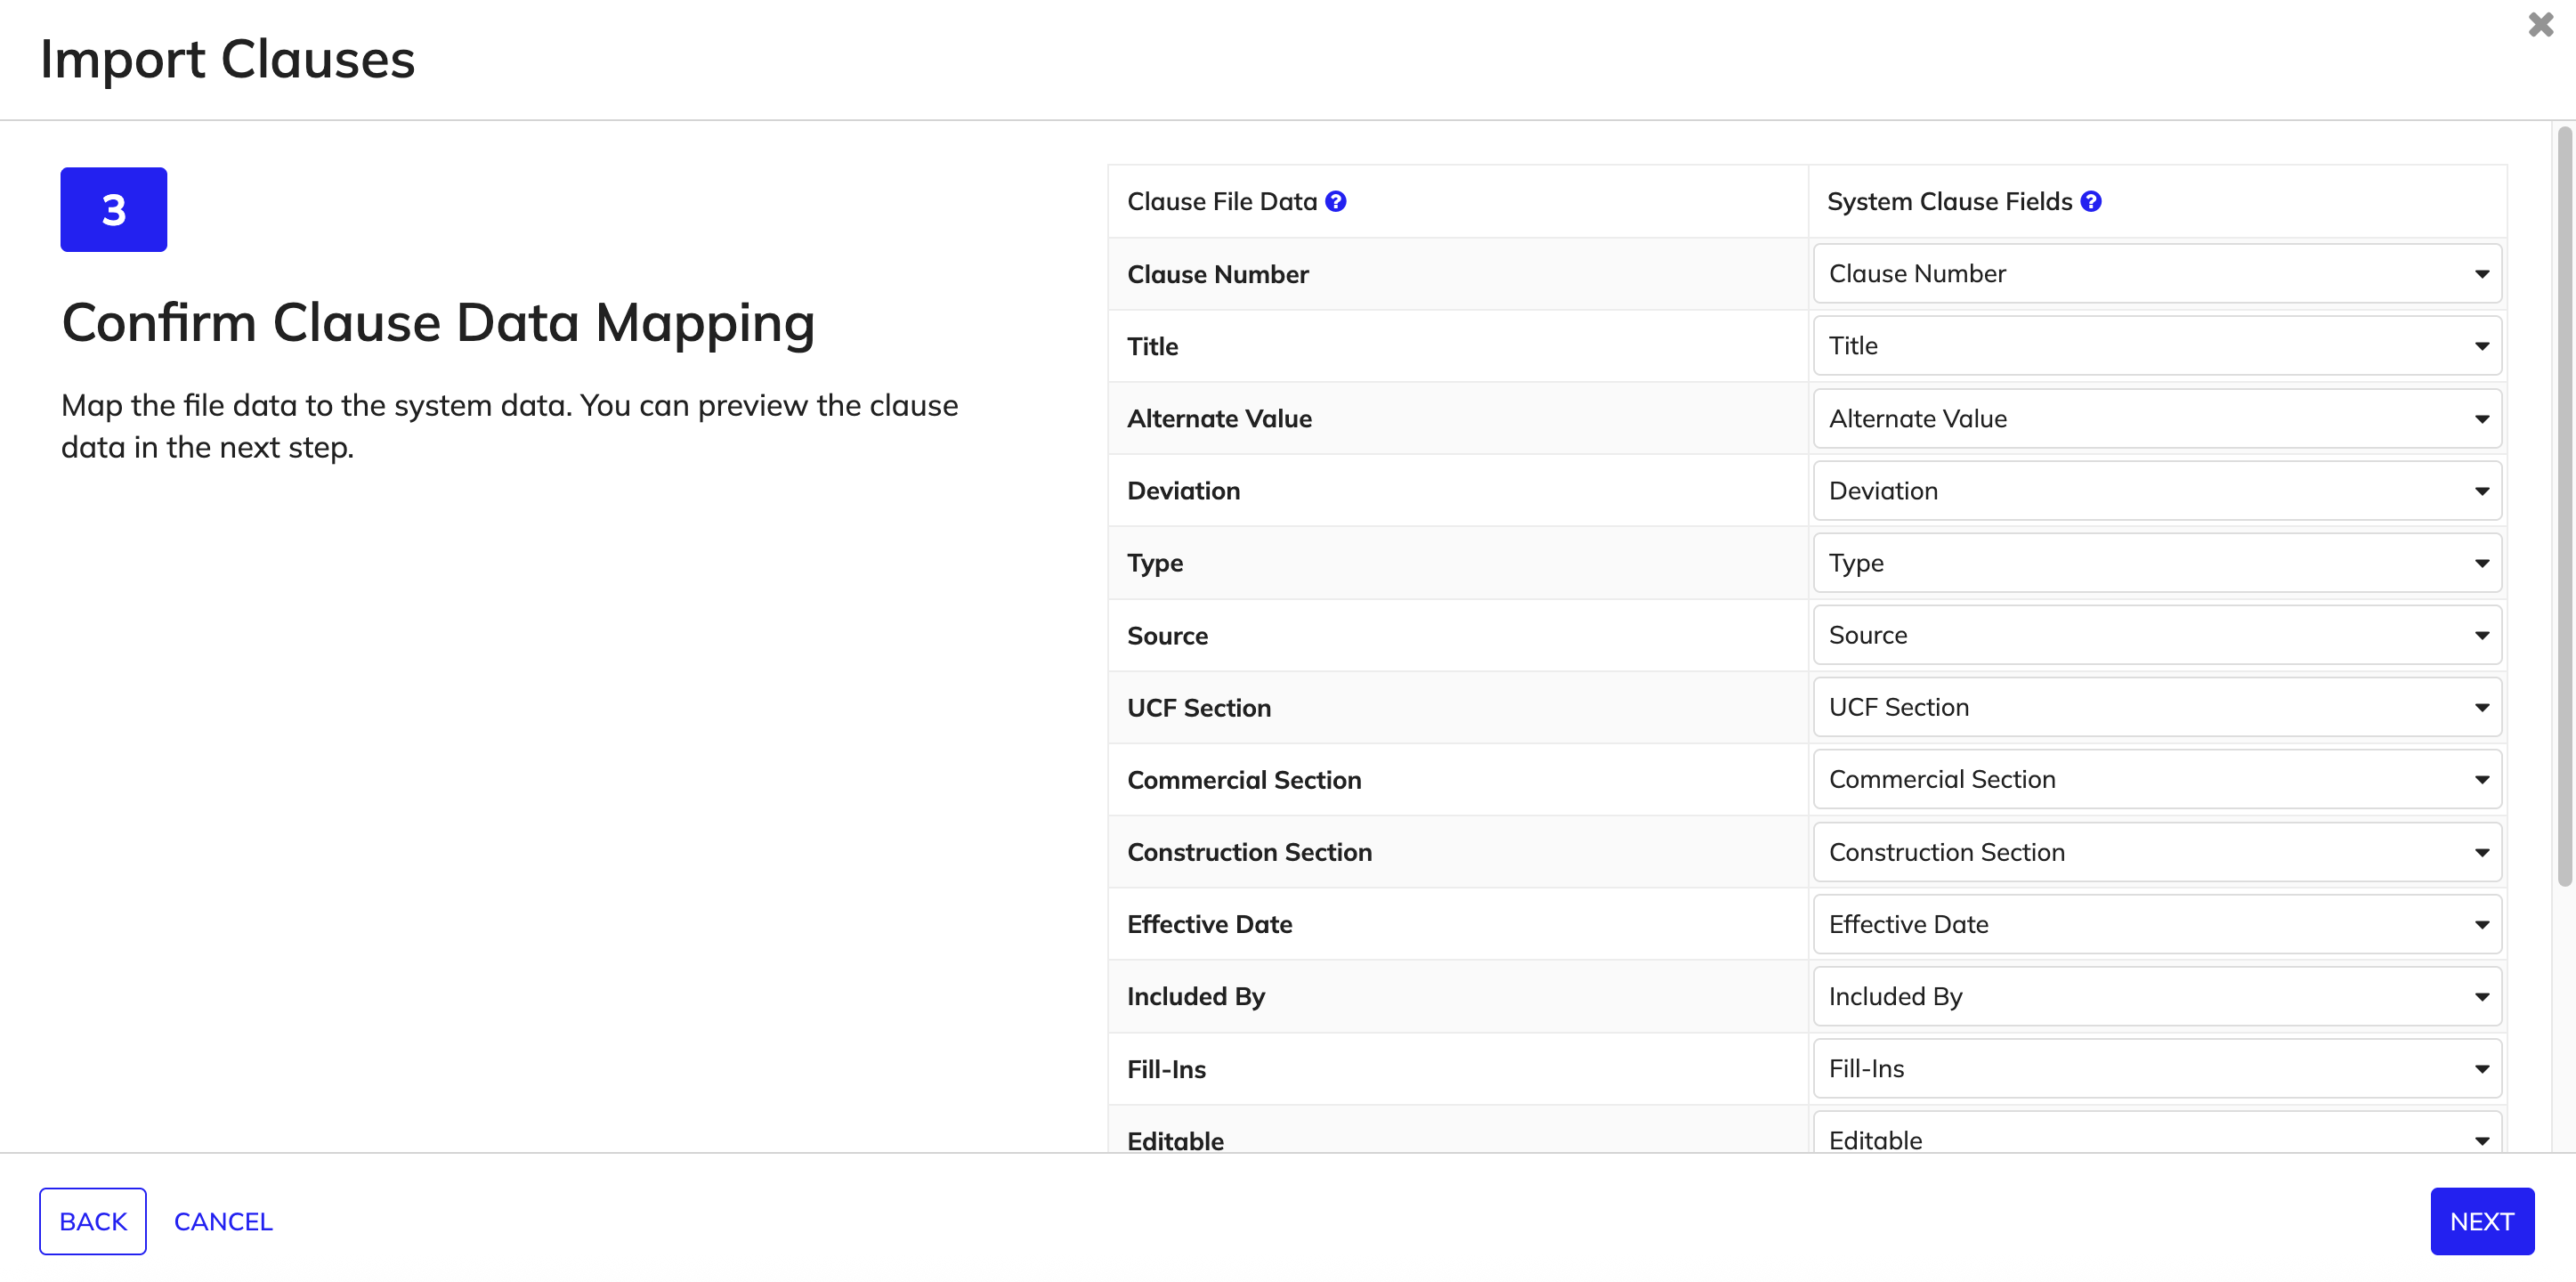Viewport: 2576px width, 1282px height.
Task: Click the BACK button
Action: coord(93,1221)
